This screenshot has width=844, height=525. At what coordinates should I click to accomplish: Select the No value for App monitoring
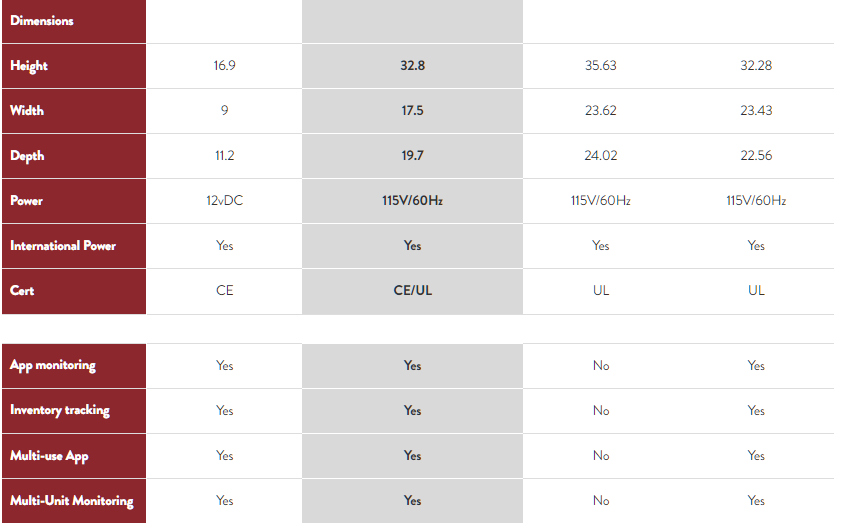pos(601,366)
